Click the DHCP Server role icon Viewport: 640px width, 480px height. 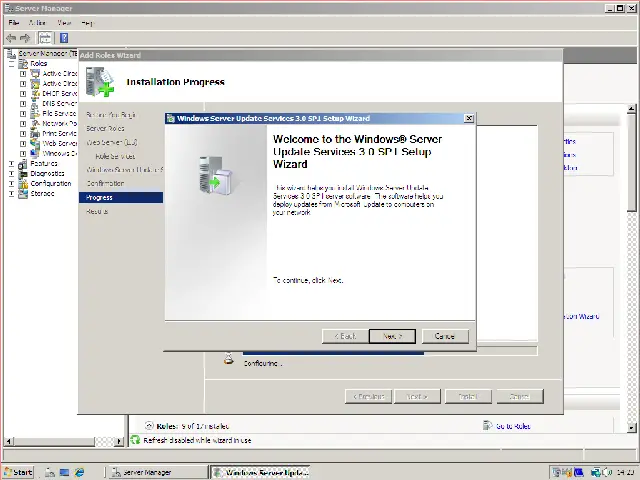pos(36,93)
